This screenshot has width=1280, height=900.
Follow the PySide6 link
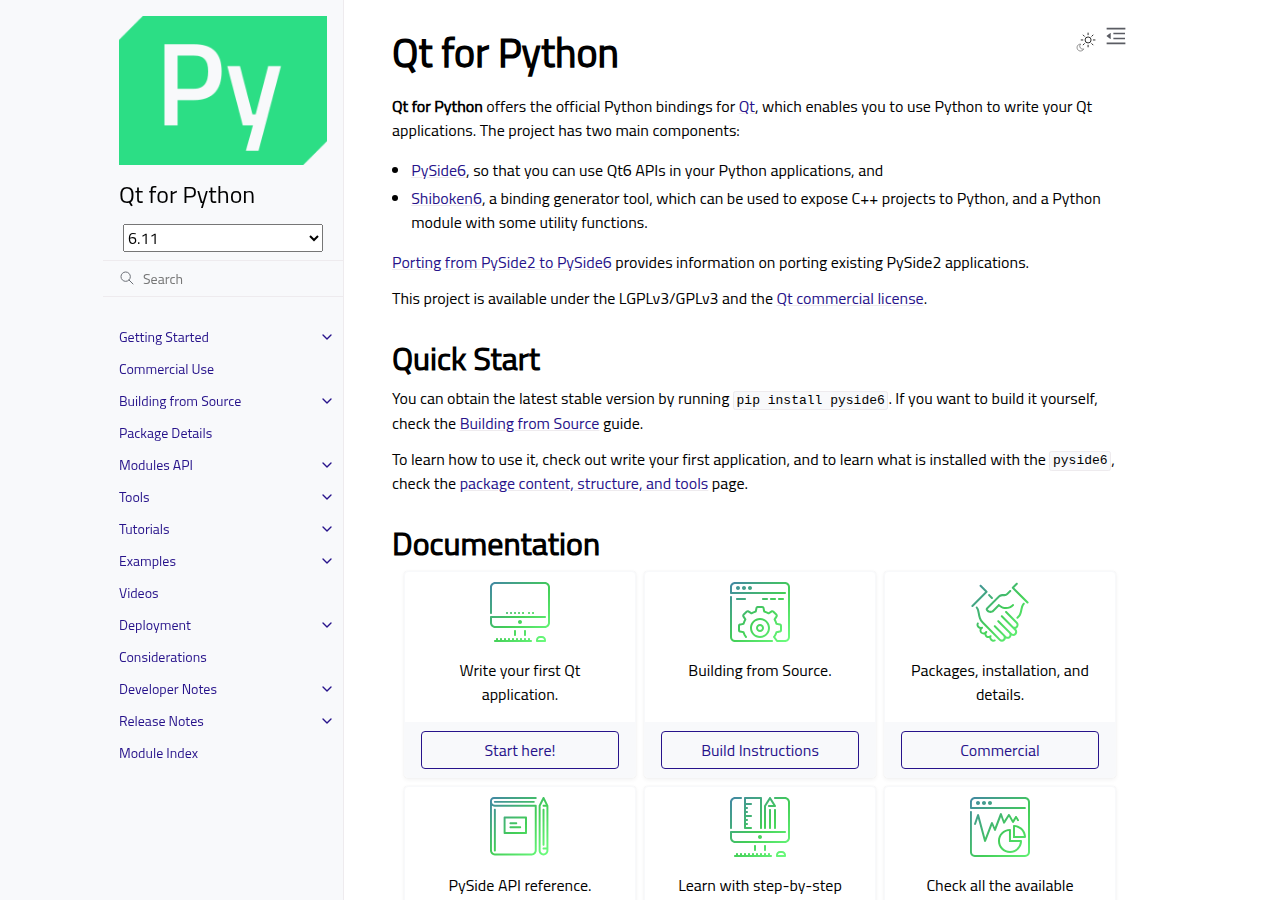click(x=439, y=171)
